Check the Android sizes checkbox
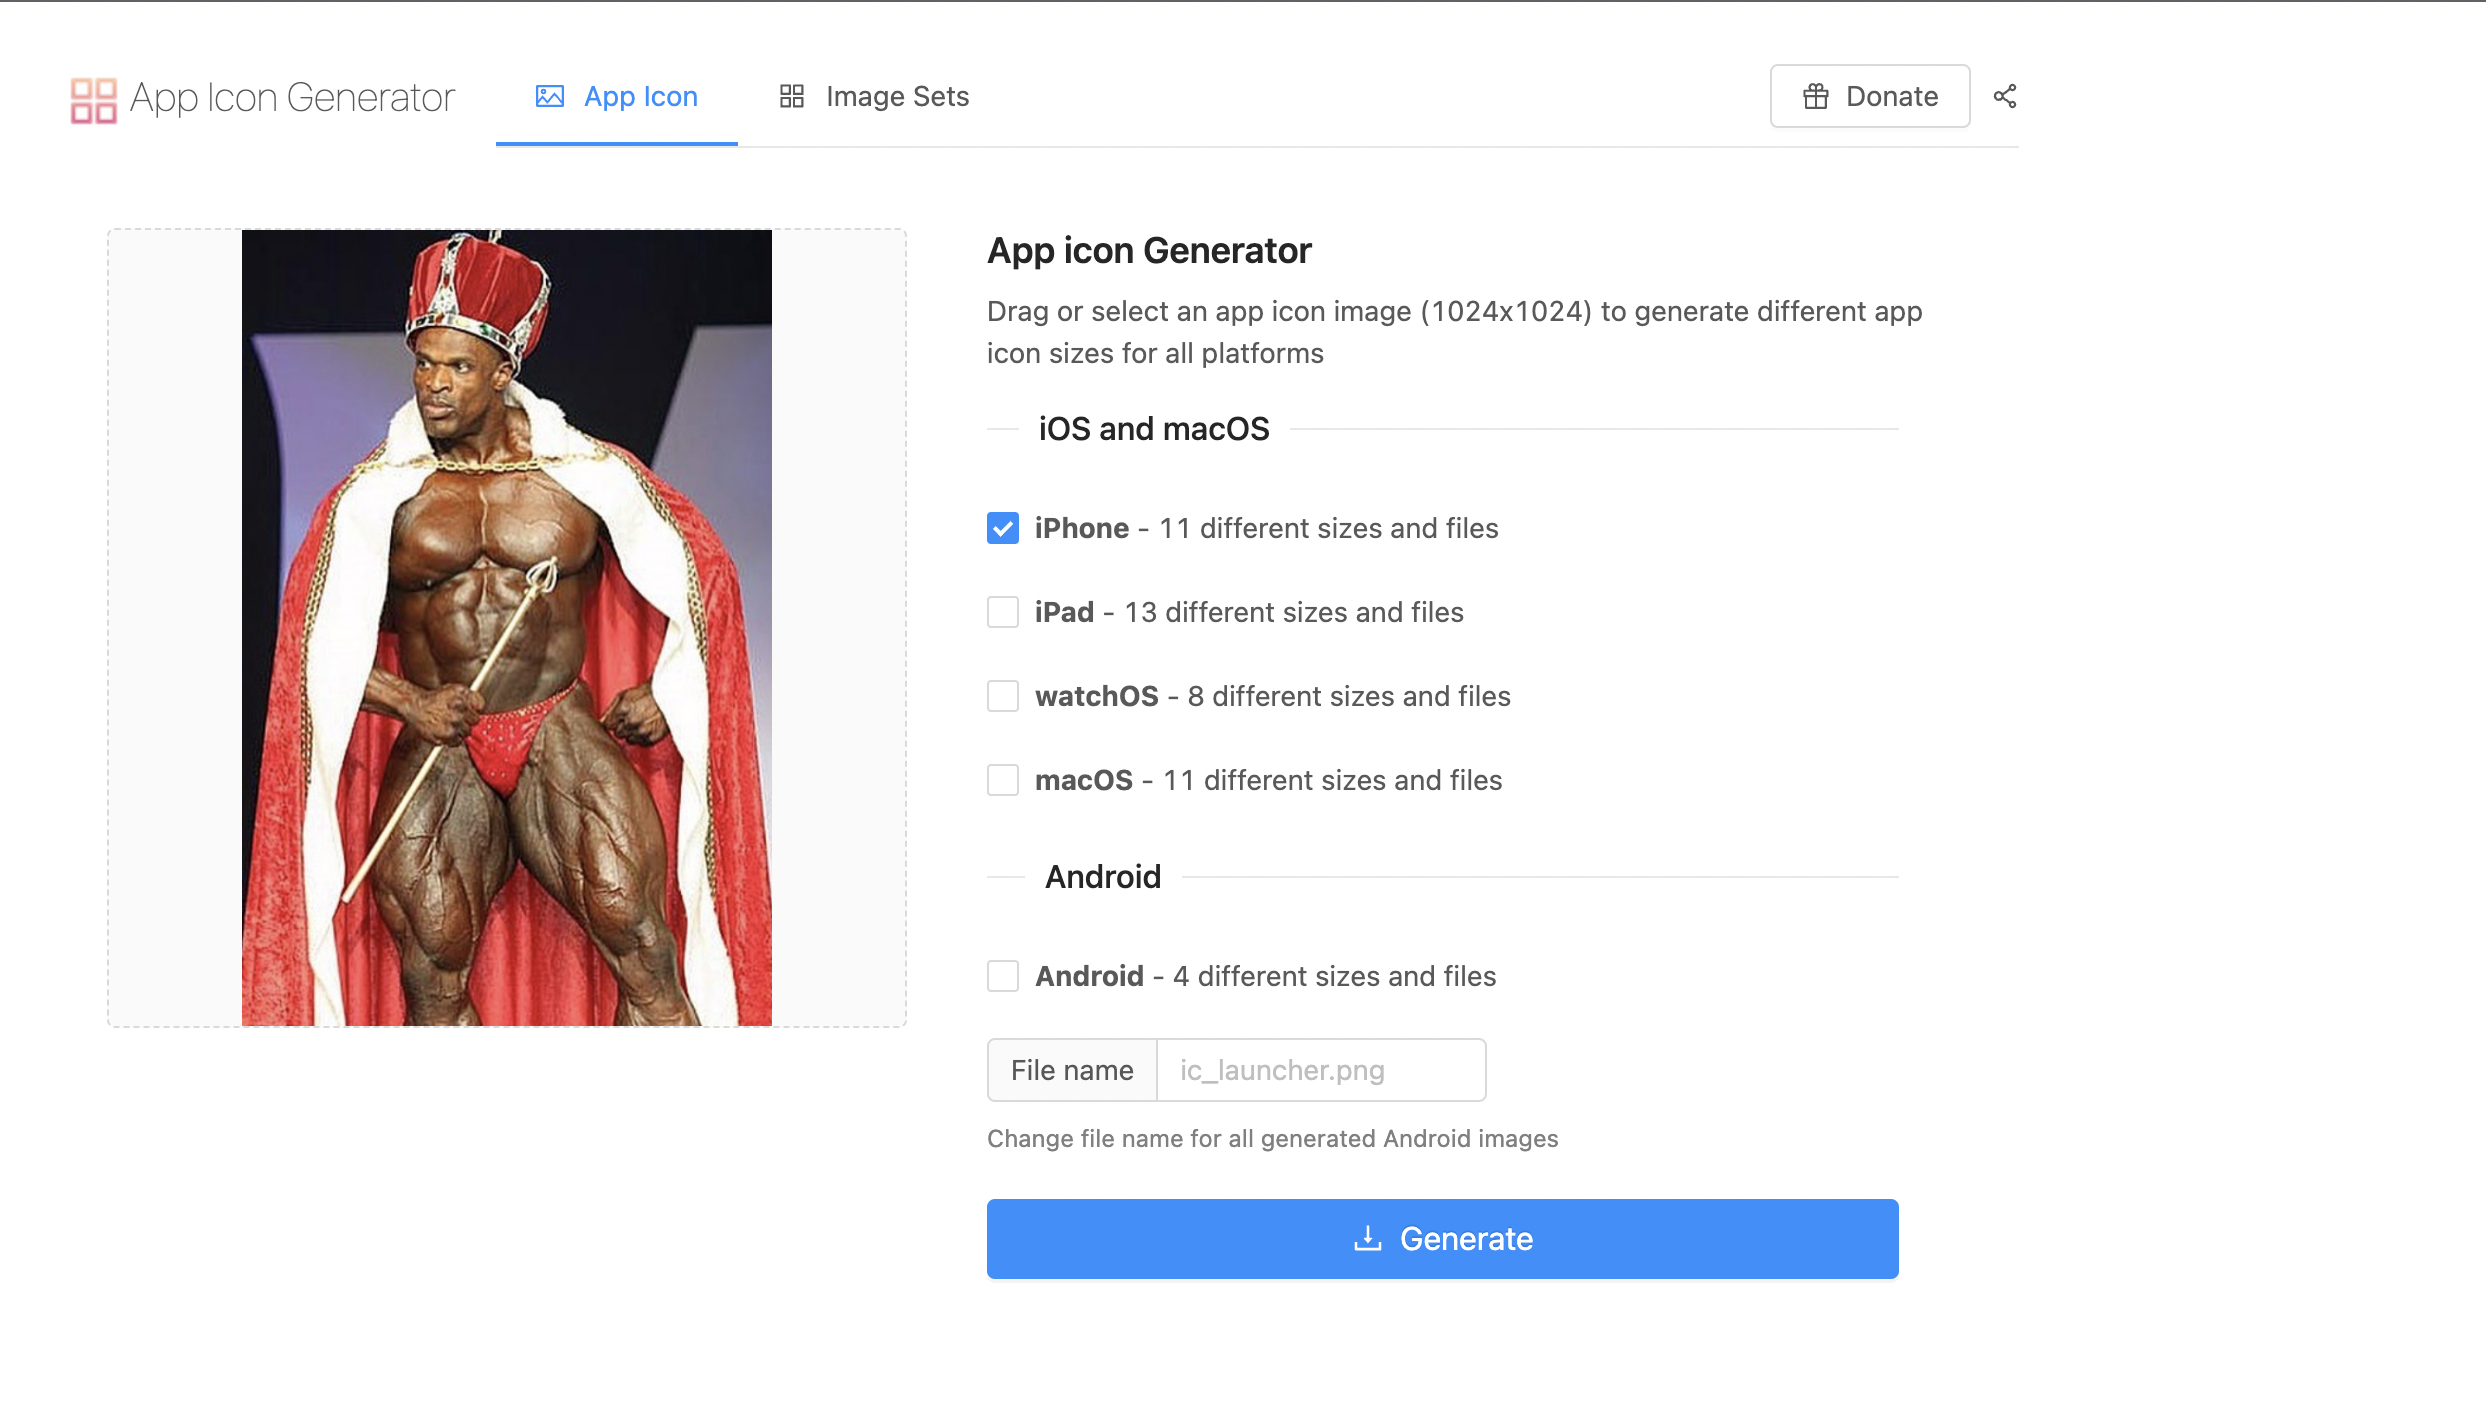This screenshot has height=1410, width=2486. [1002, 976]
